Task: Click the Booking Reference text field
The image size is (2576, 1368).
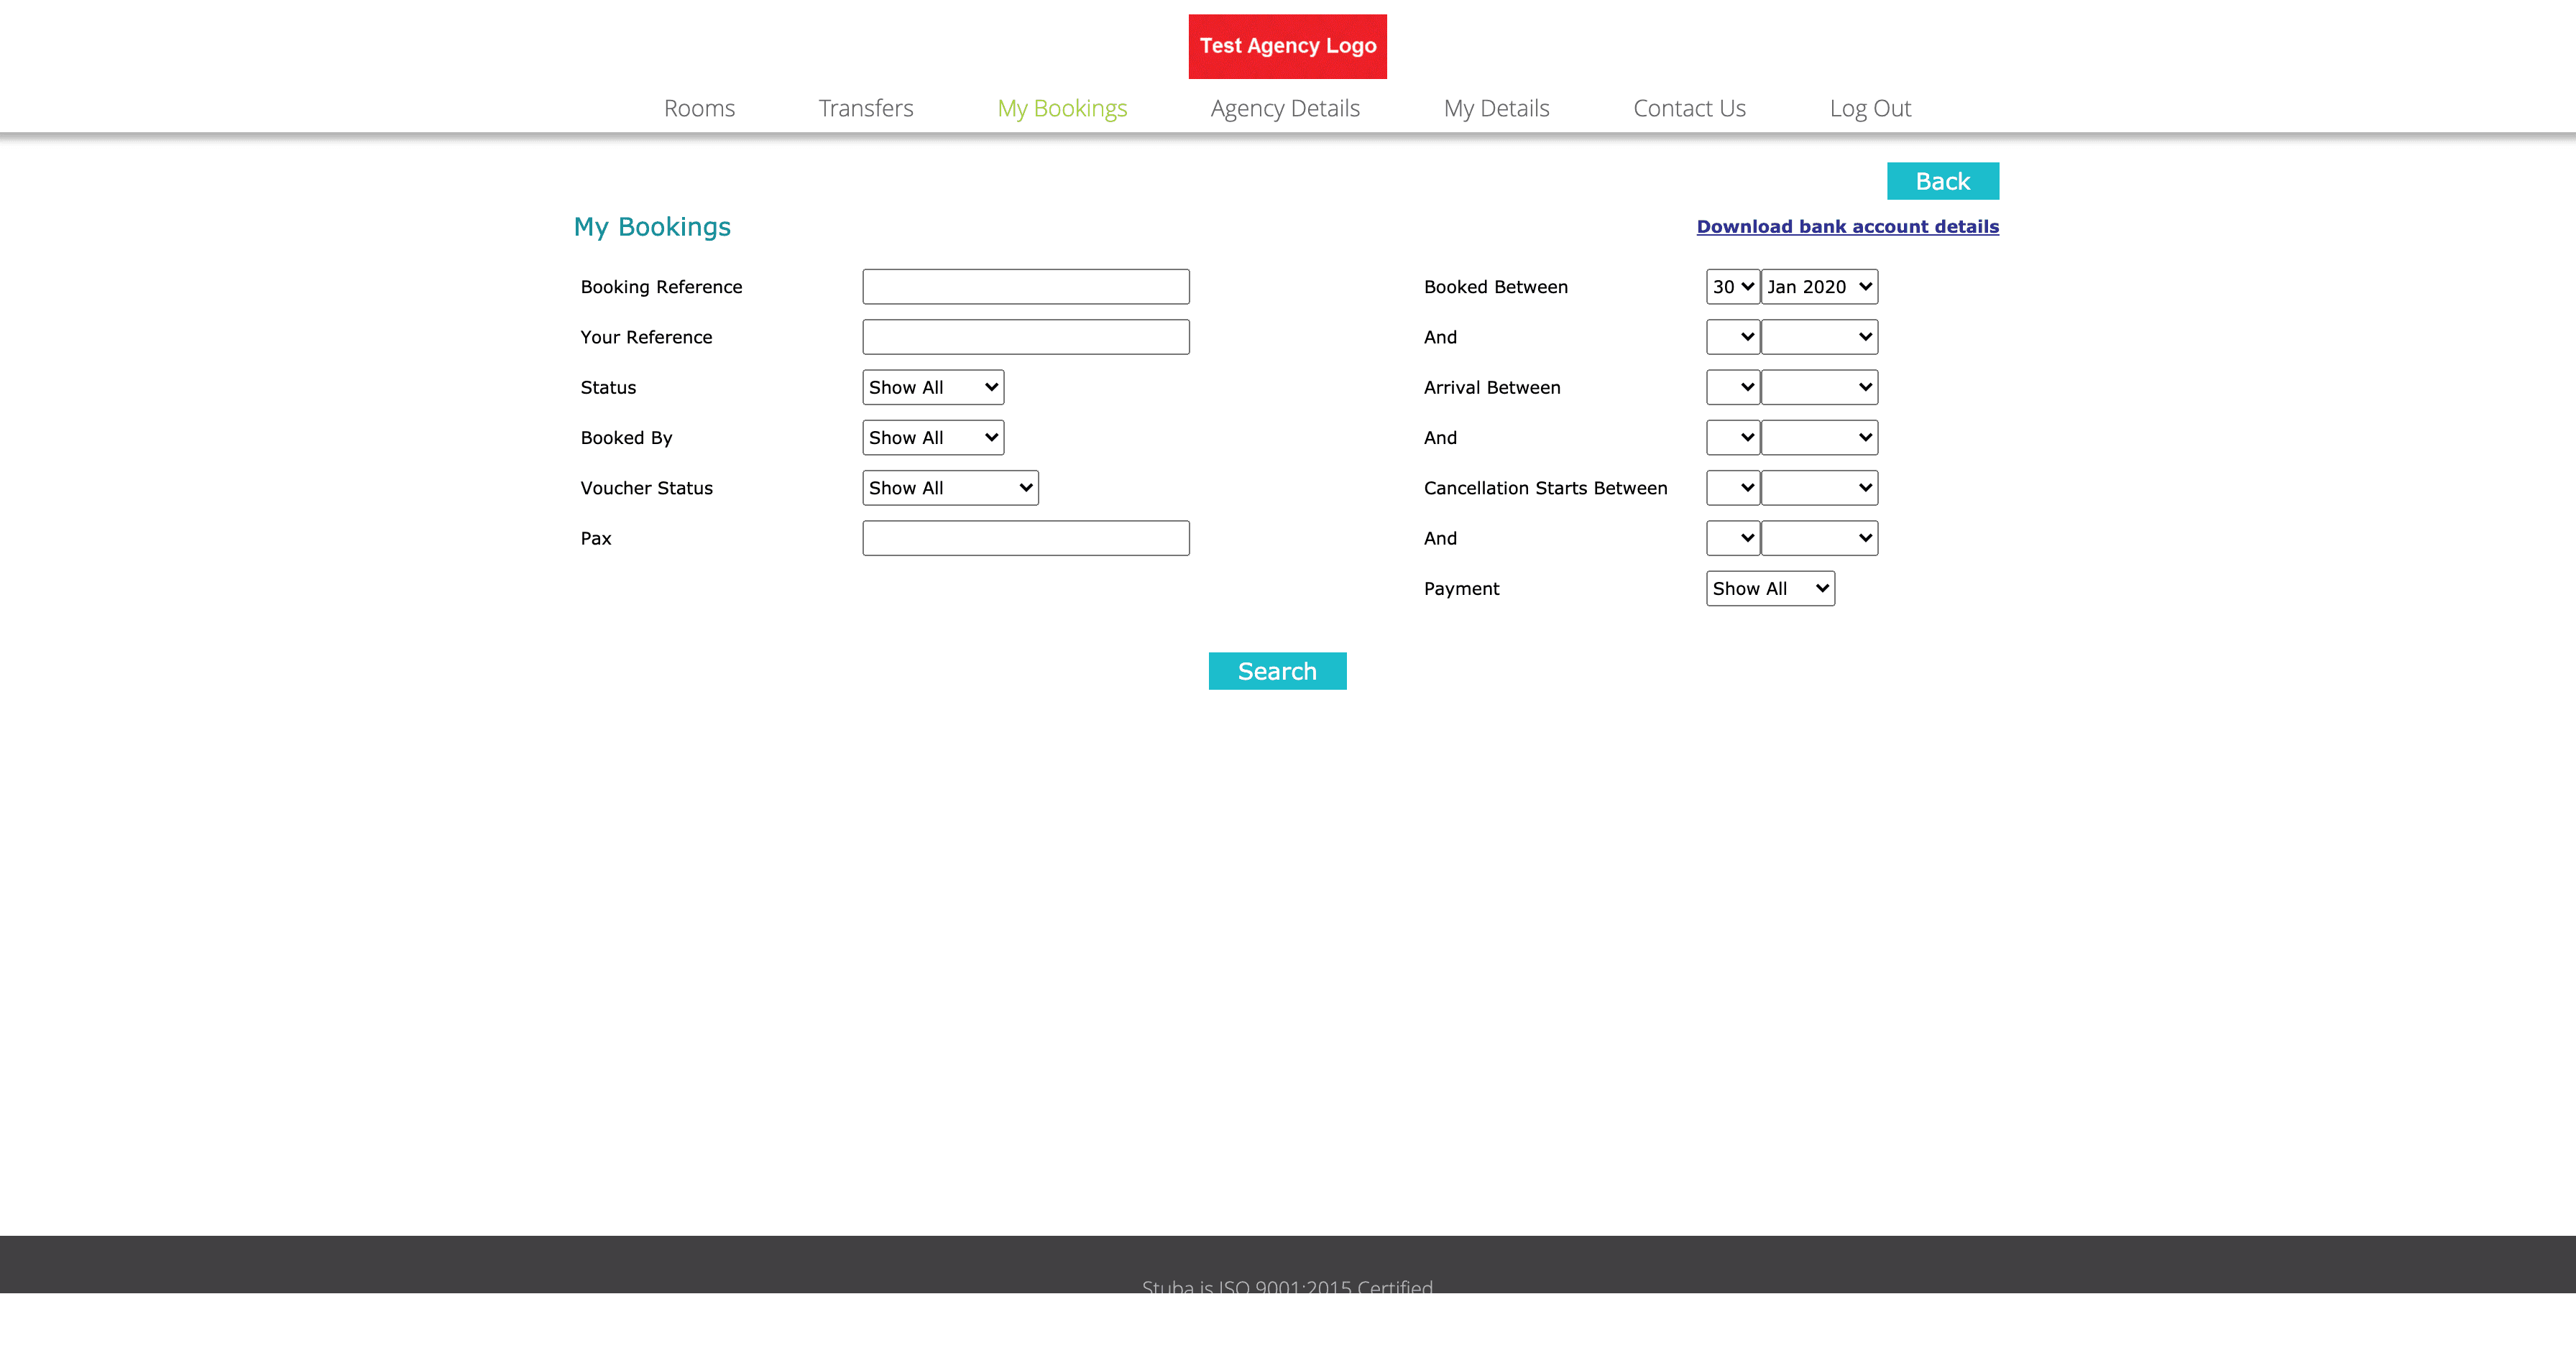Action: pyautogui.click(x=1025, y=287)
